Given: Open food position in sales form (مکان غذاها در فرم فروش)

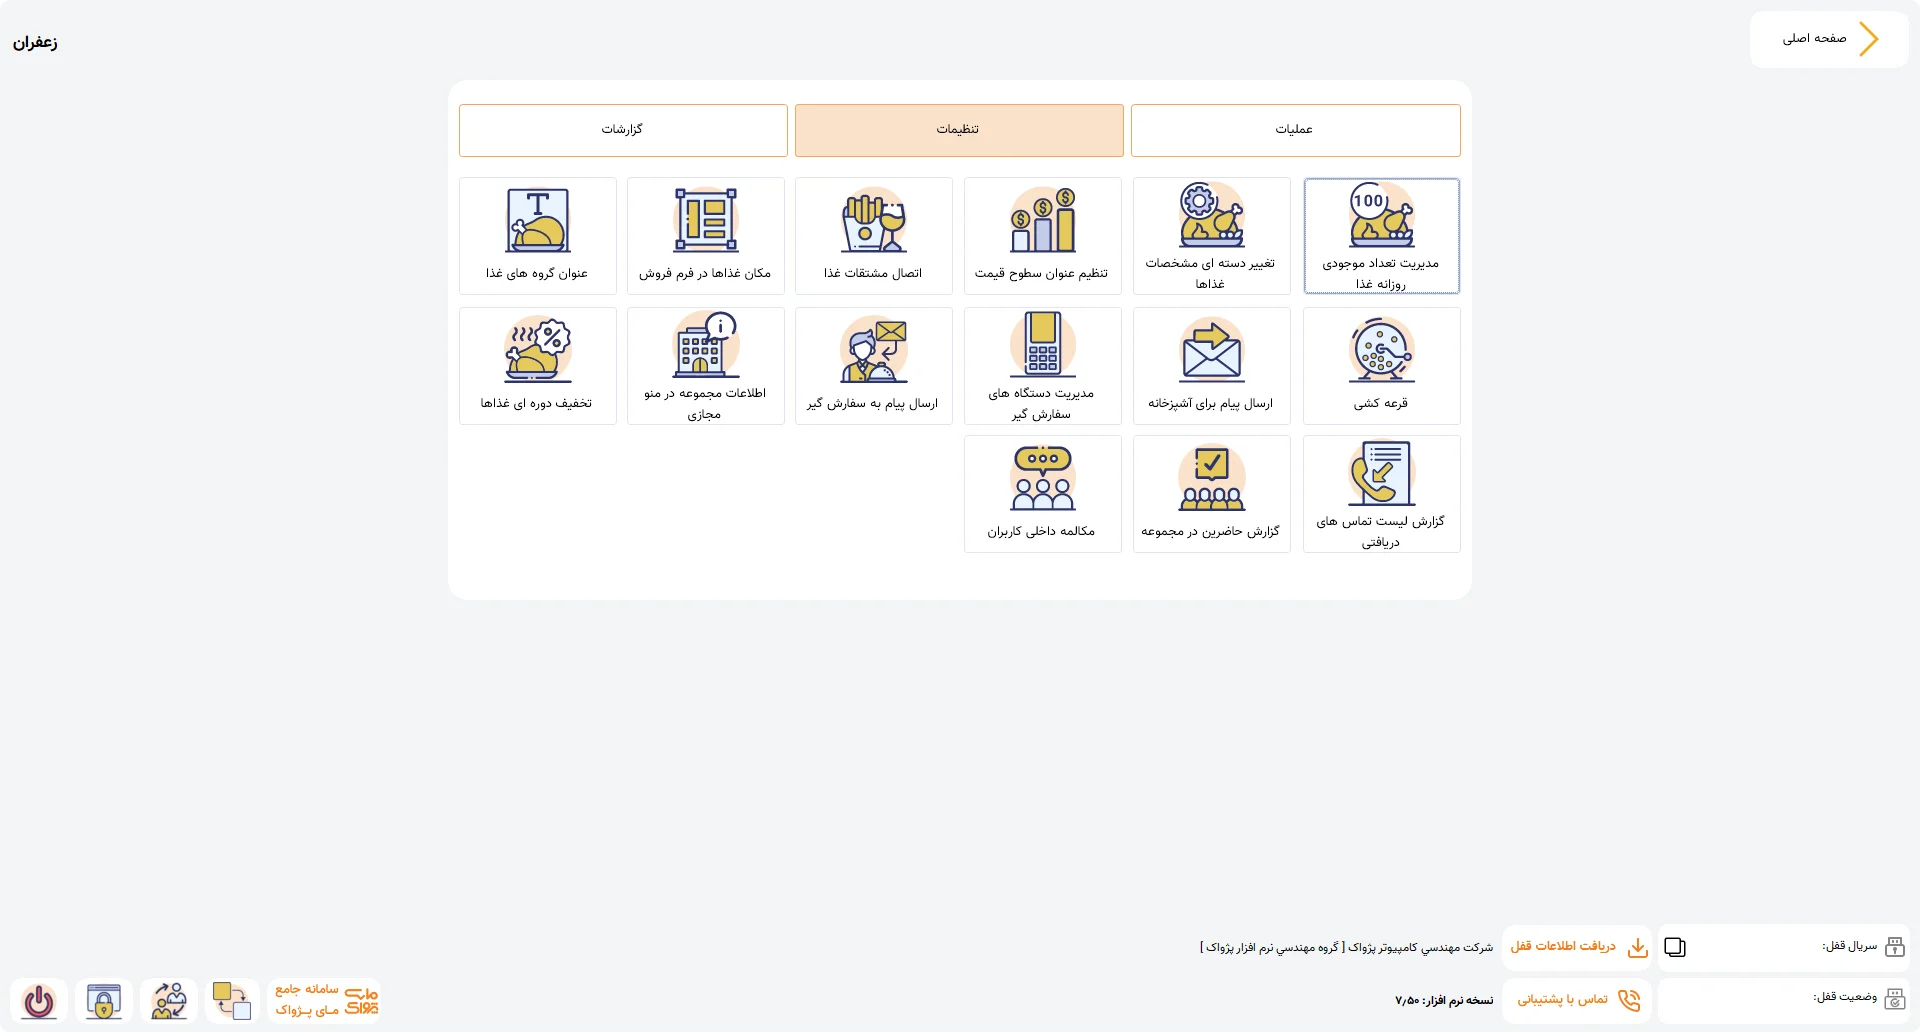Looking at the screenshot, I should click(x=705, y=236).
